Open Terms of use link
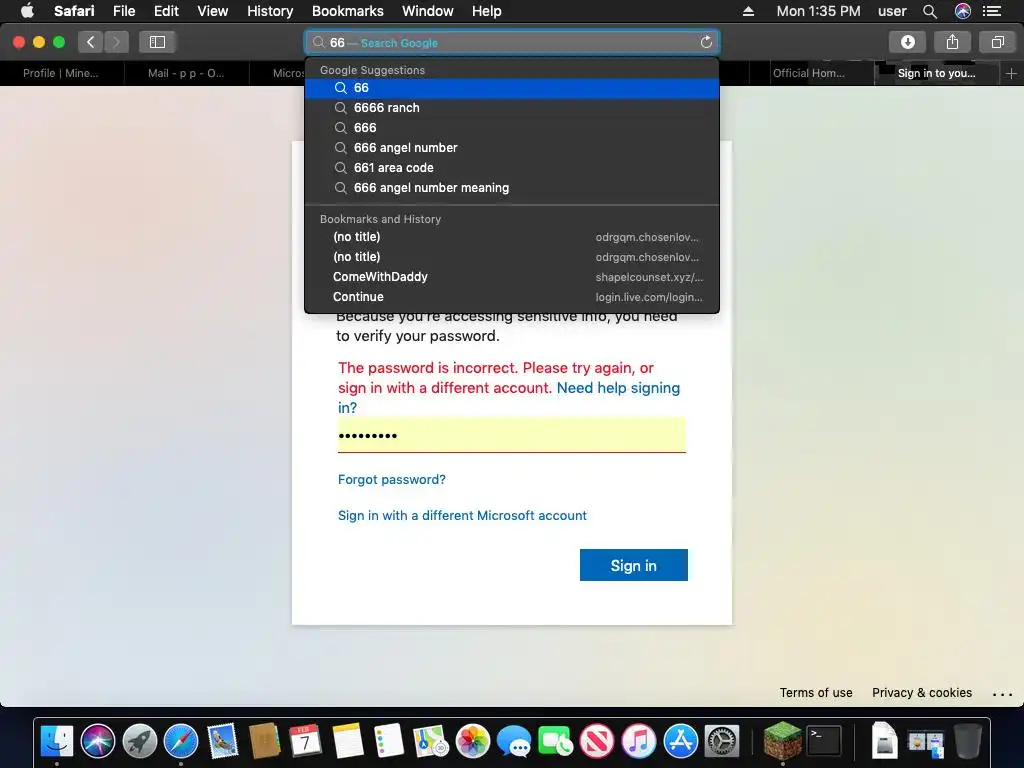 click(x=816, y=693)
